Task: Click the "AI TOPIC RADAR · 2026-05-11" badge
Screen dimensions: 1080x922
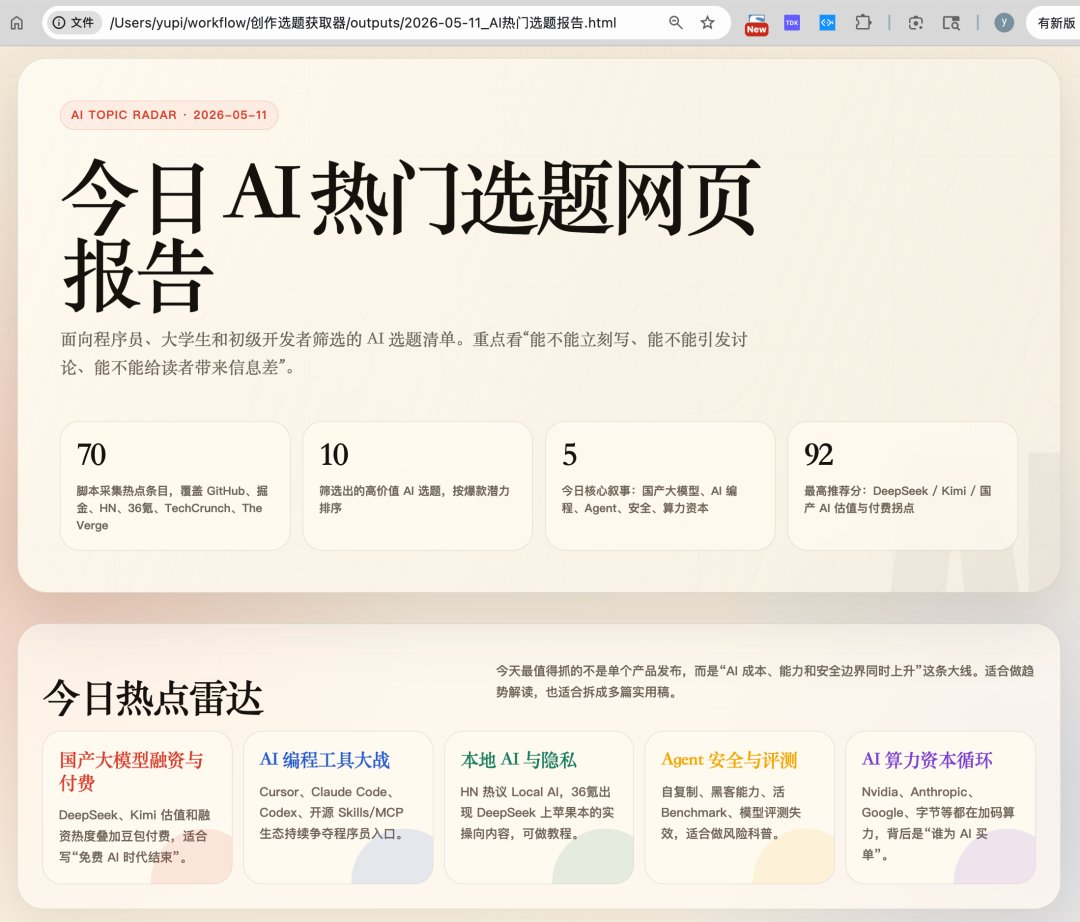Action: (x=169, y=115)
